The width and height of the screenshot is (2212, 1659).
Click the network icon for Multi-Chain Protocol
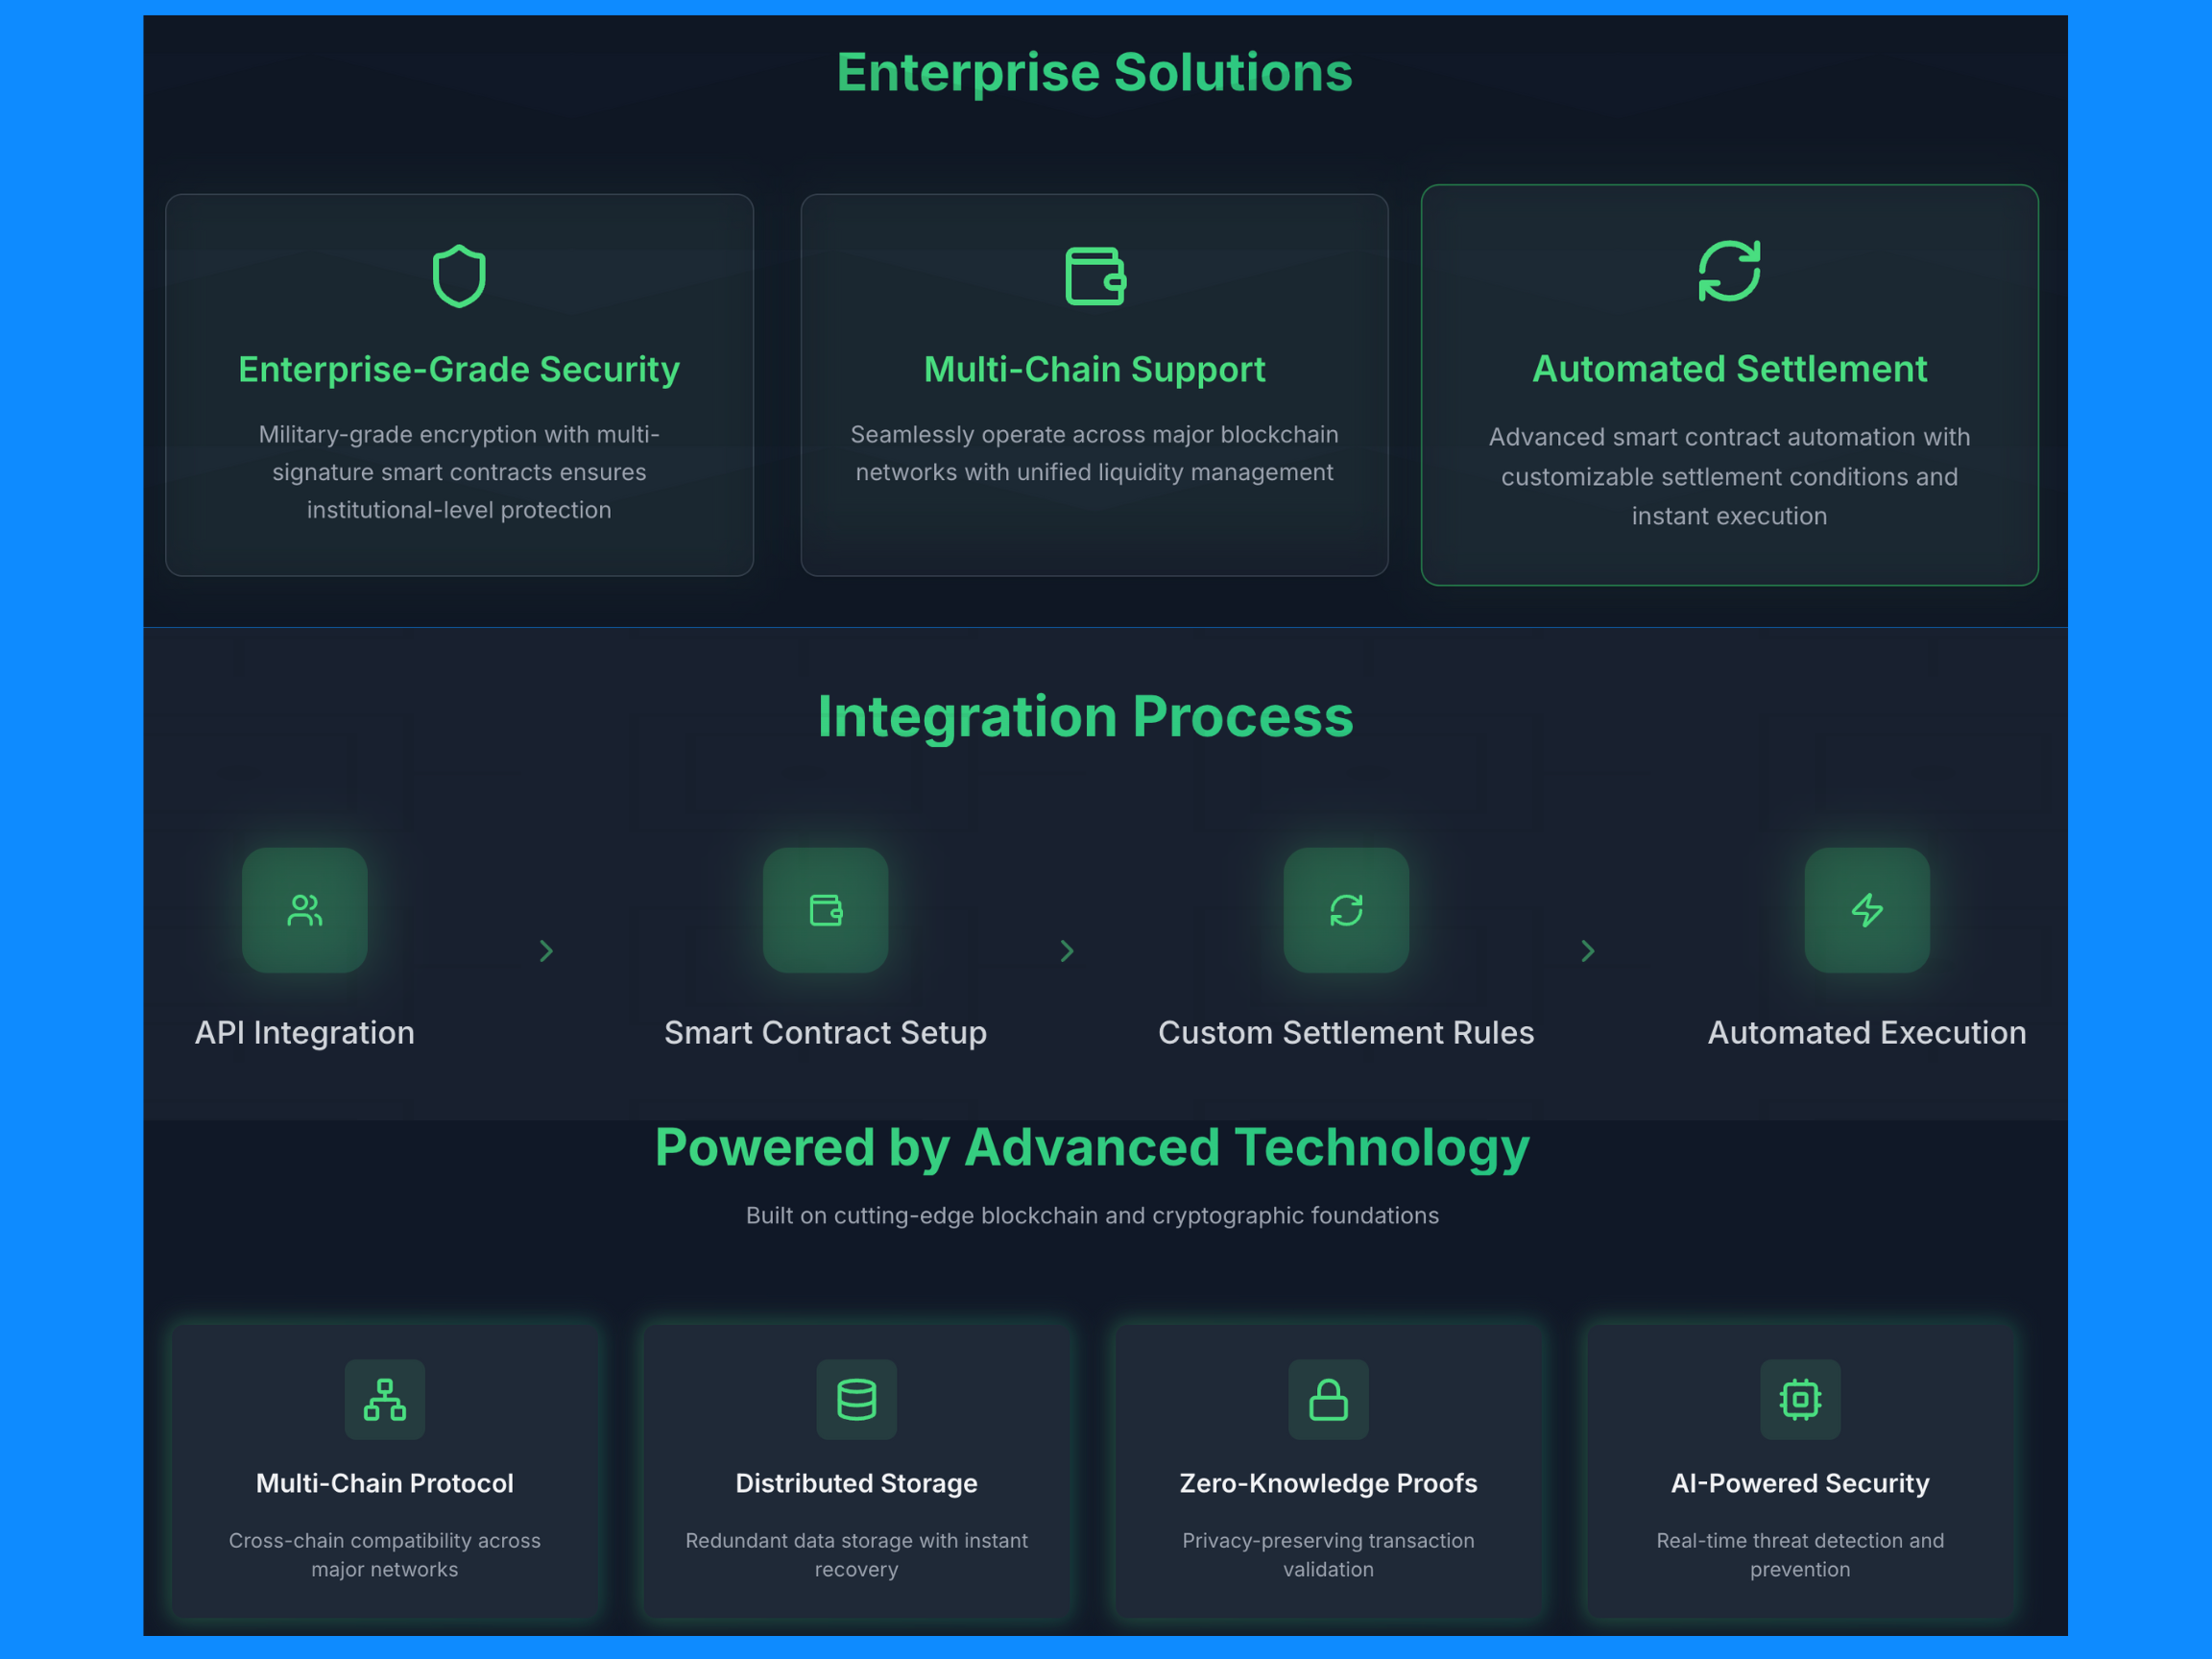[385, 1399]
